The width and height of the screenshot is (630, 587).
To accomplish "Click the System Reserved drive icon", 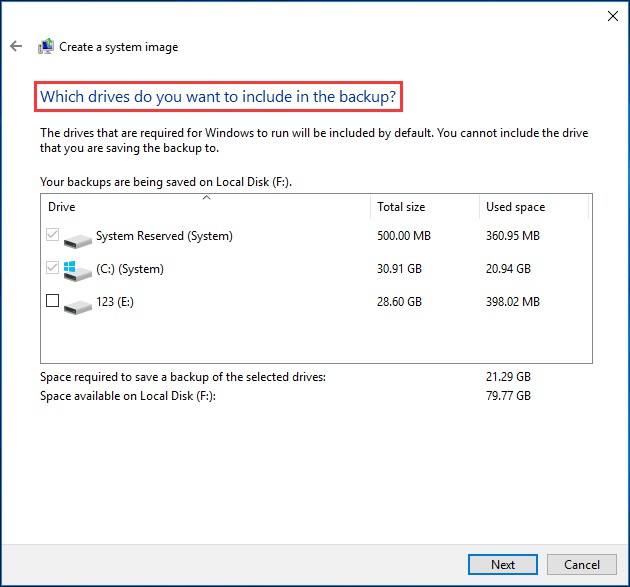I will [78, 241].
